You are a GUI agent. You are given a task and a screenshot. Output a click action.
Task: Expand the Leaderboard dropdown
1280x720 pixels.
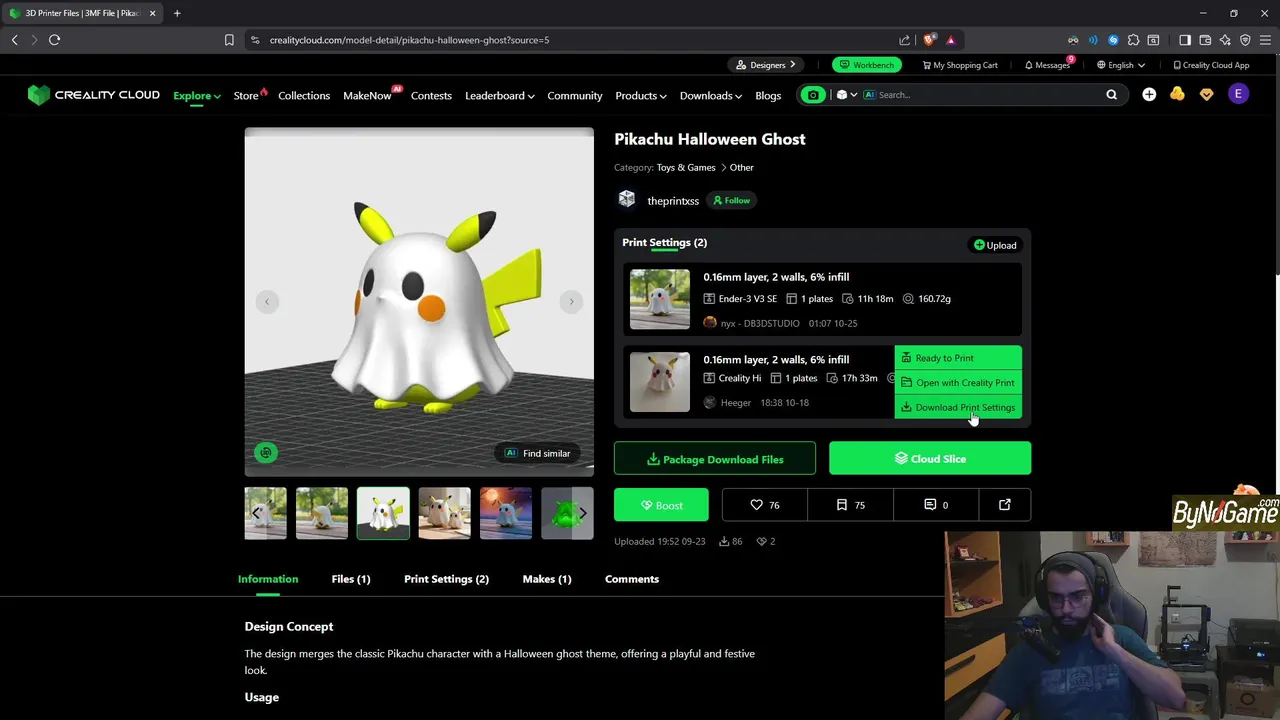(x=499, y=96)
